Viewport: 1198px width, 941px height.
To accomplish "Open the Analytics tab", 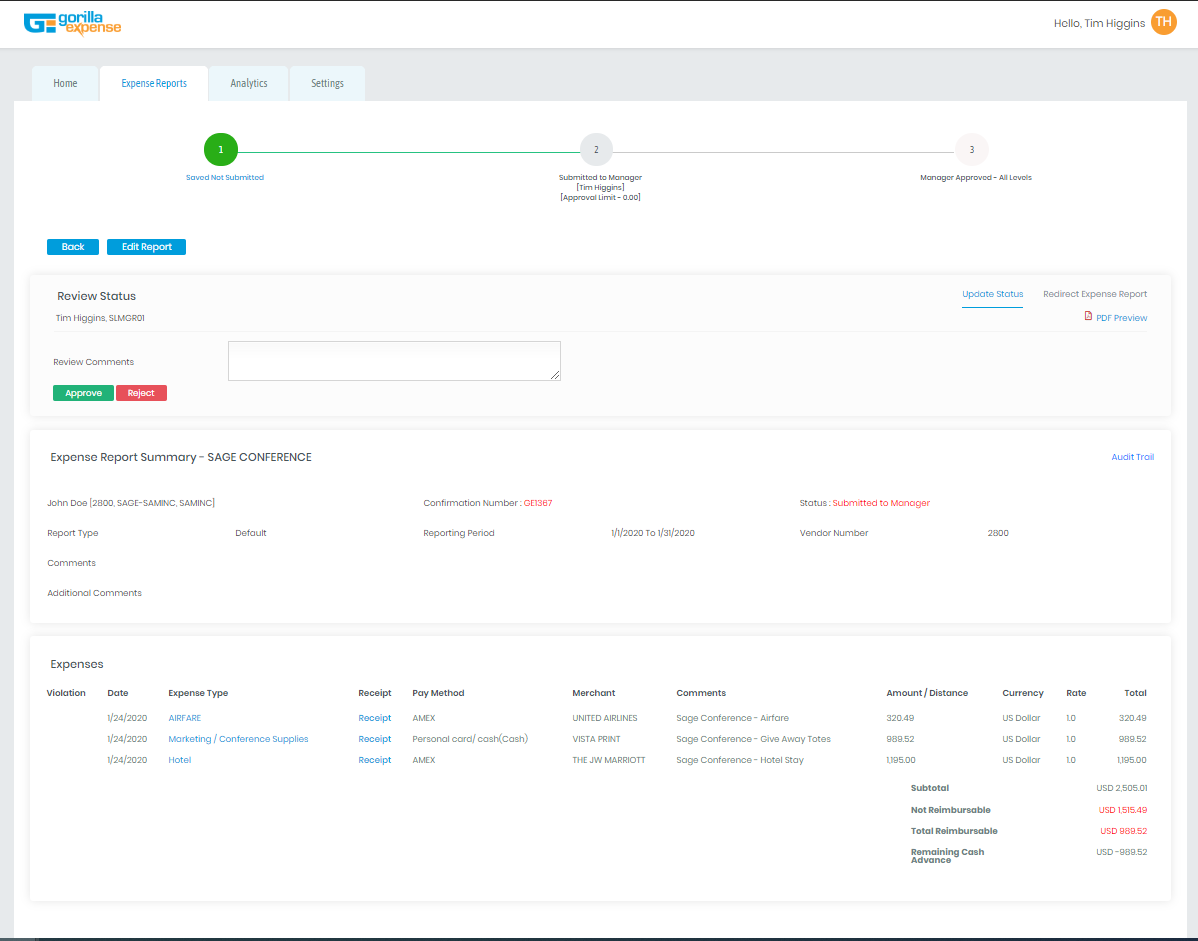I will click(x=248, y=83).
